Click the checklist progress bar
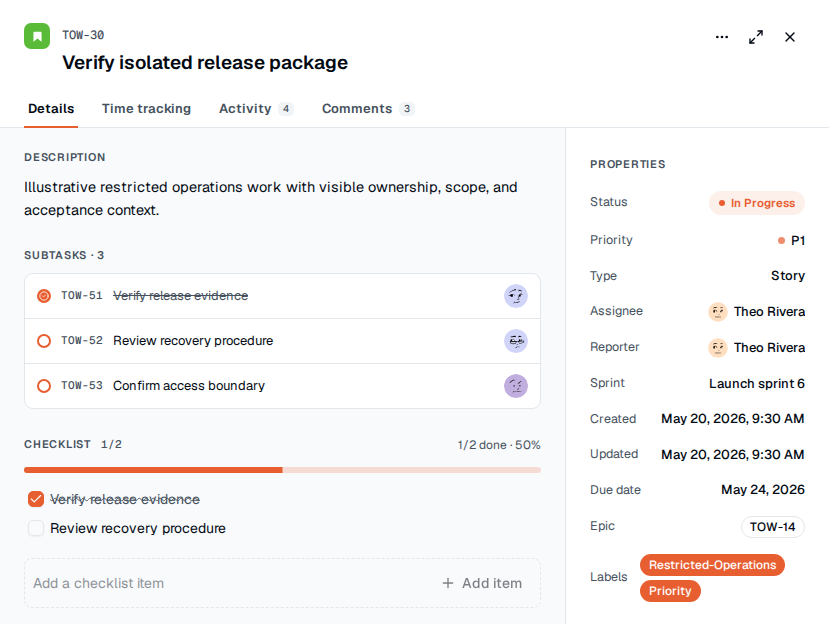The image size is (829, 624). [282, 470]
